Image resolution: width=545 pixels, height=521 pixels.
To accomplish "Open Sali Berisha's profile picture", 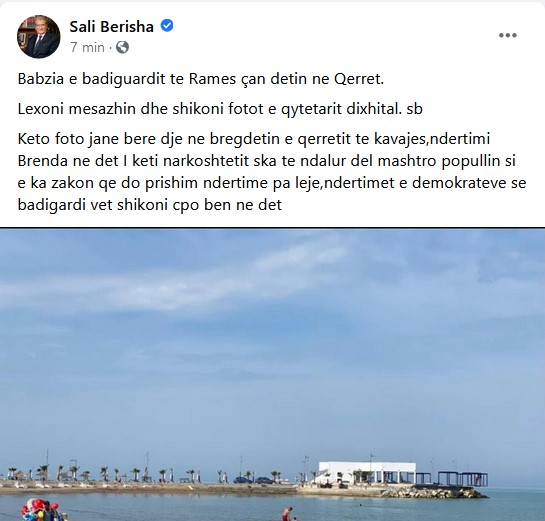I will [39, 36].
